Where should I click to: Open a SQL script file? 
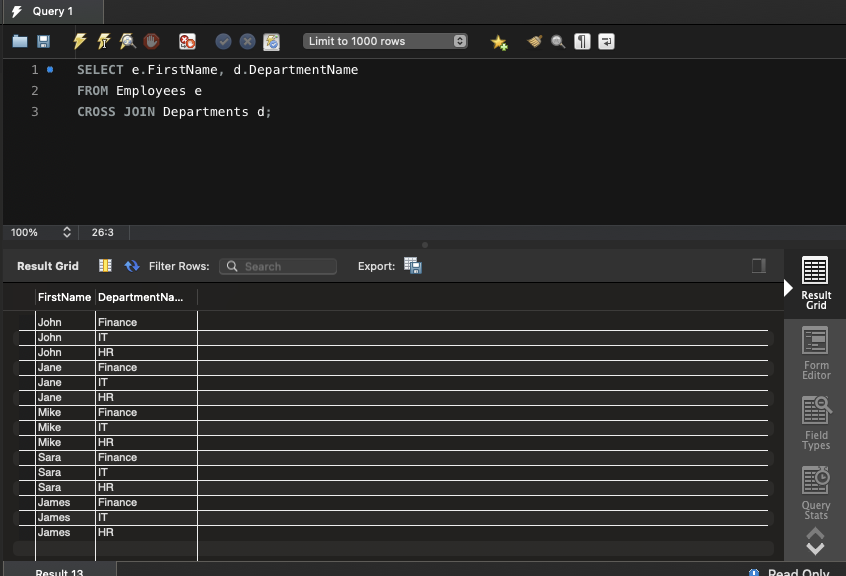tap(20, 42)
